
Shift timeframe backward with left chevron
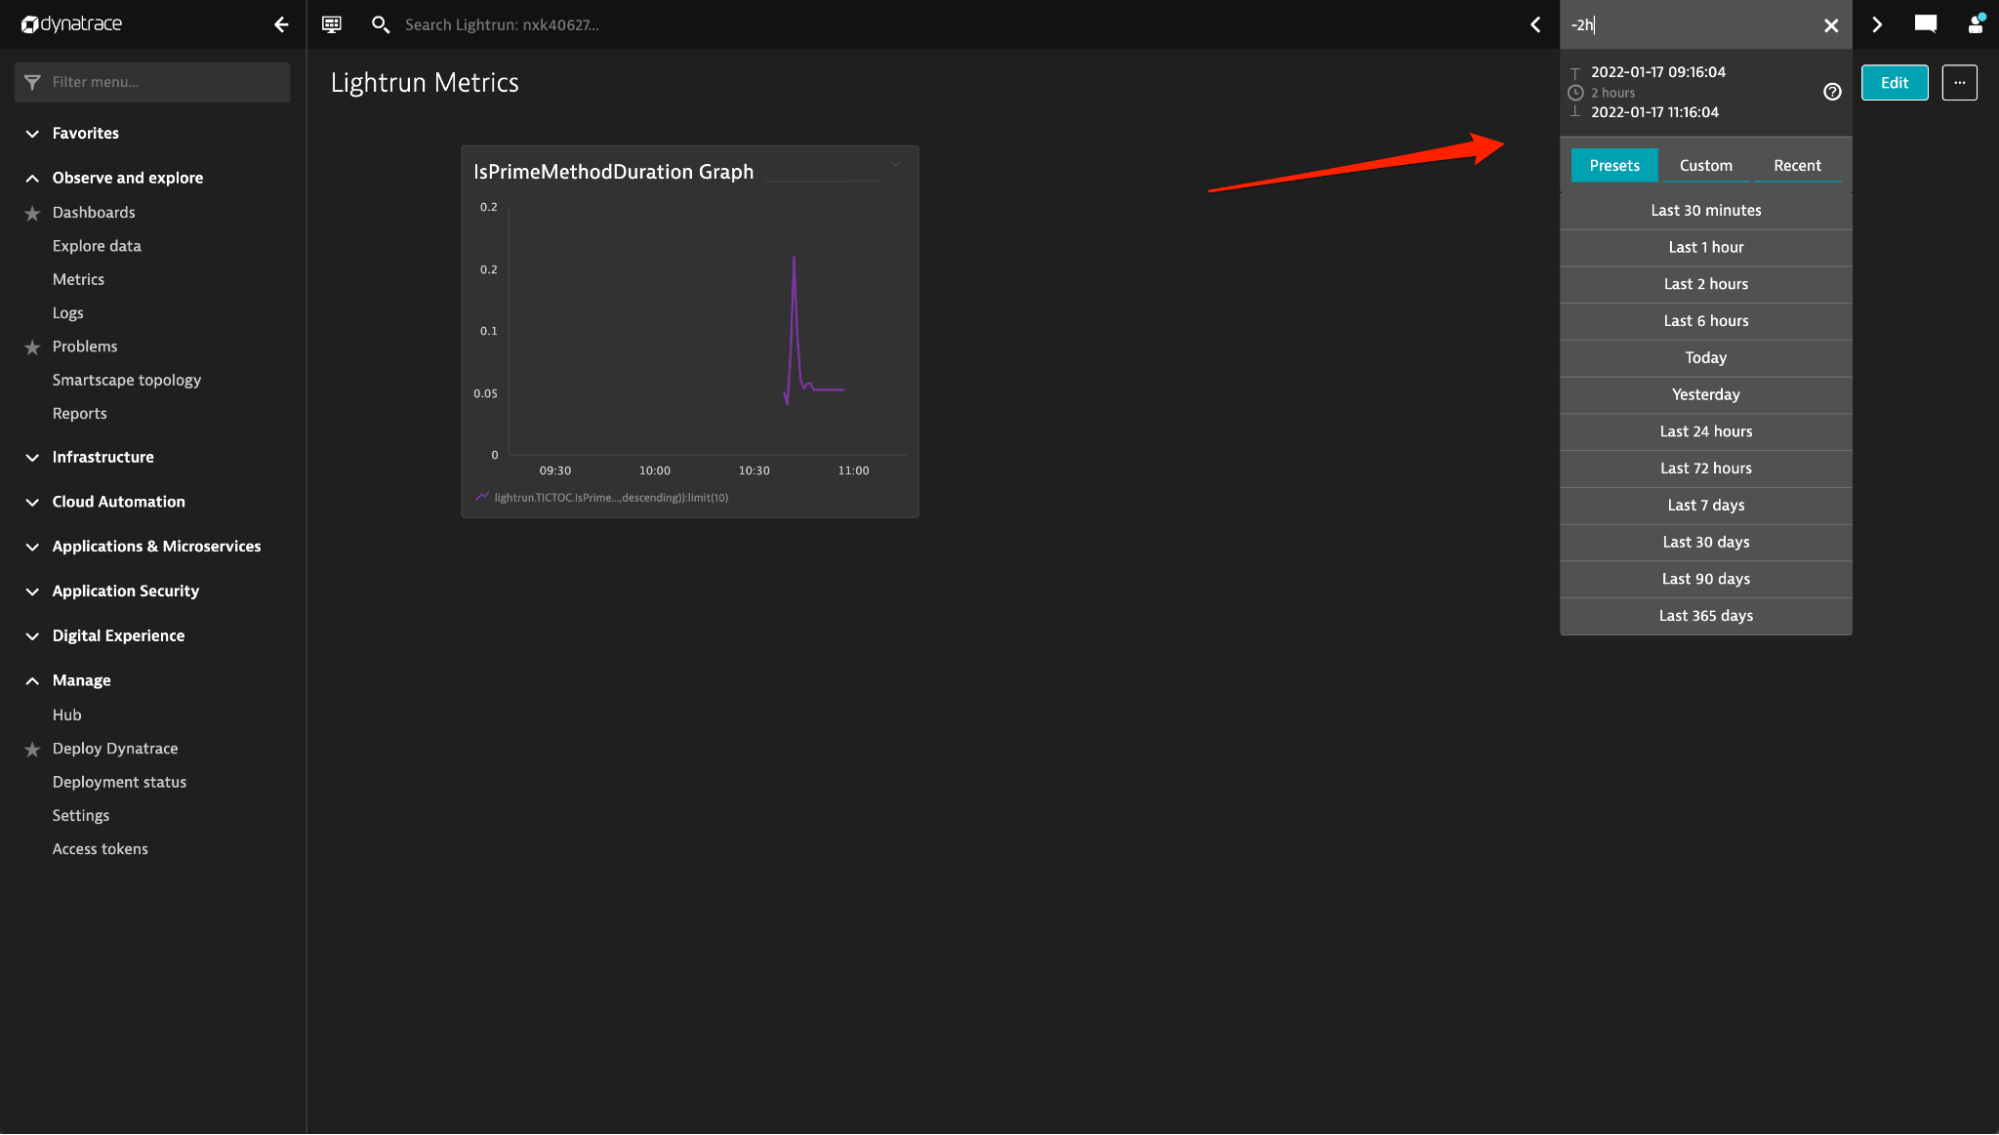[1536, 24]
